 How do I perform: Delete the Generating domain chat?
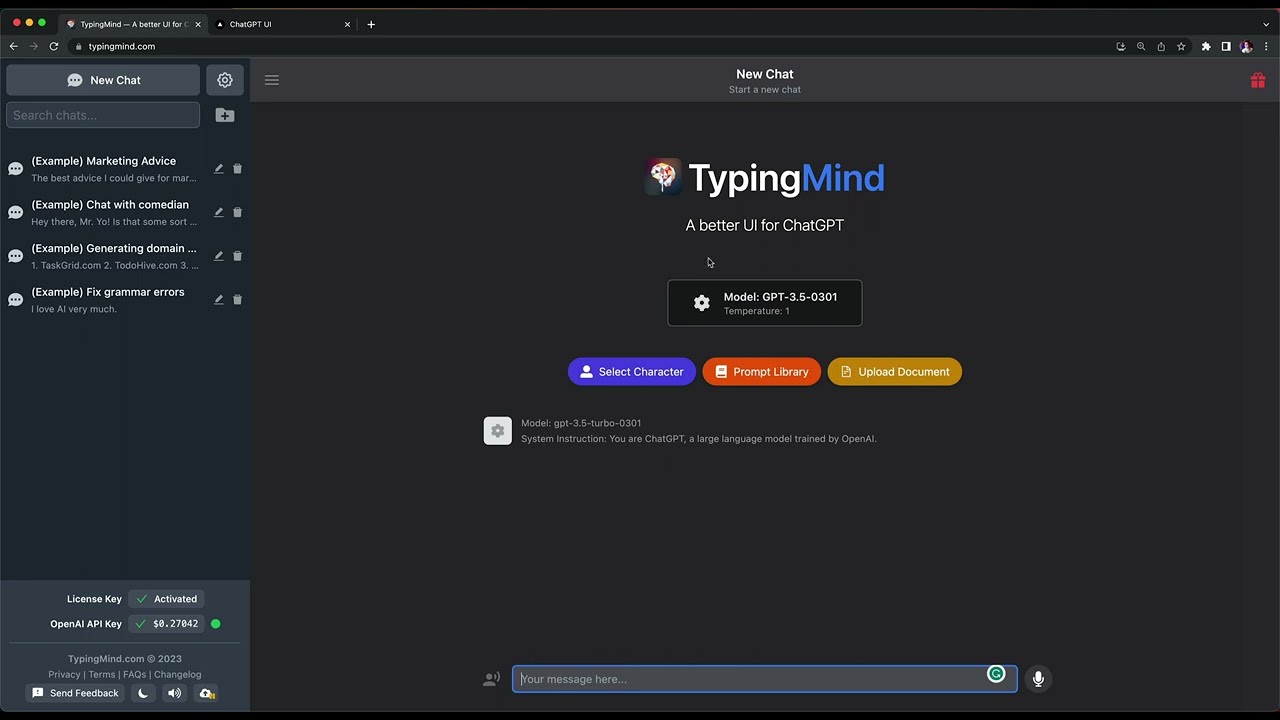(237, 256)
